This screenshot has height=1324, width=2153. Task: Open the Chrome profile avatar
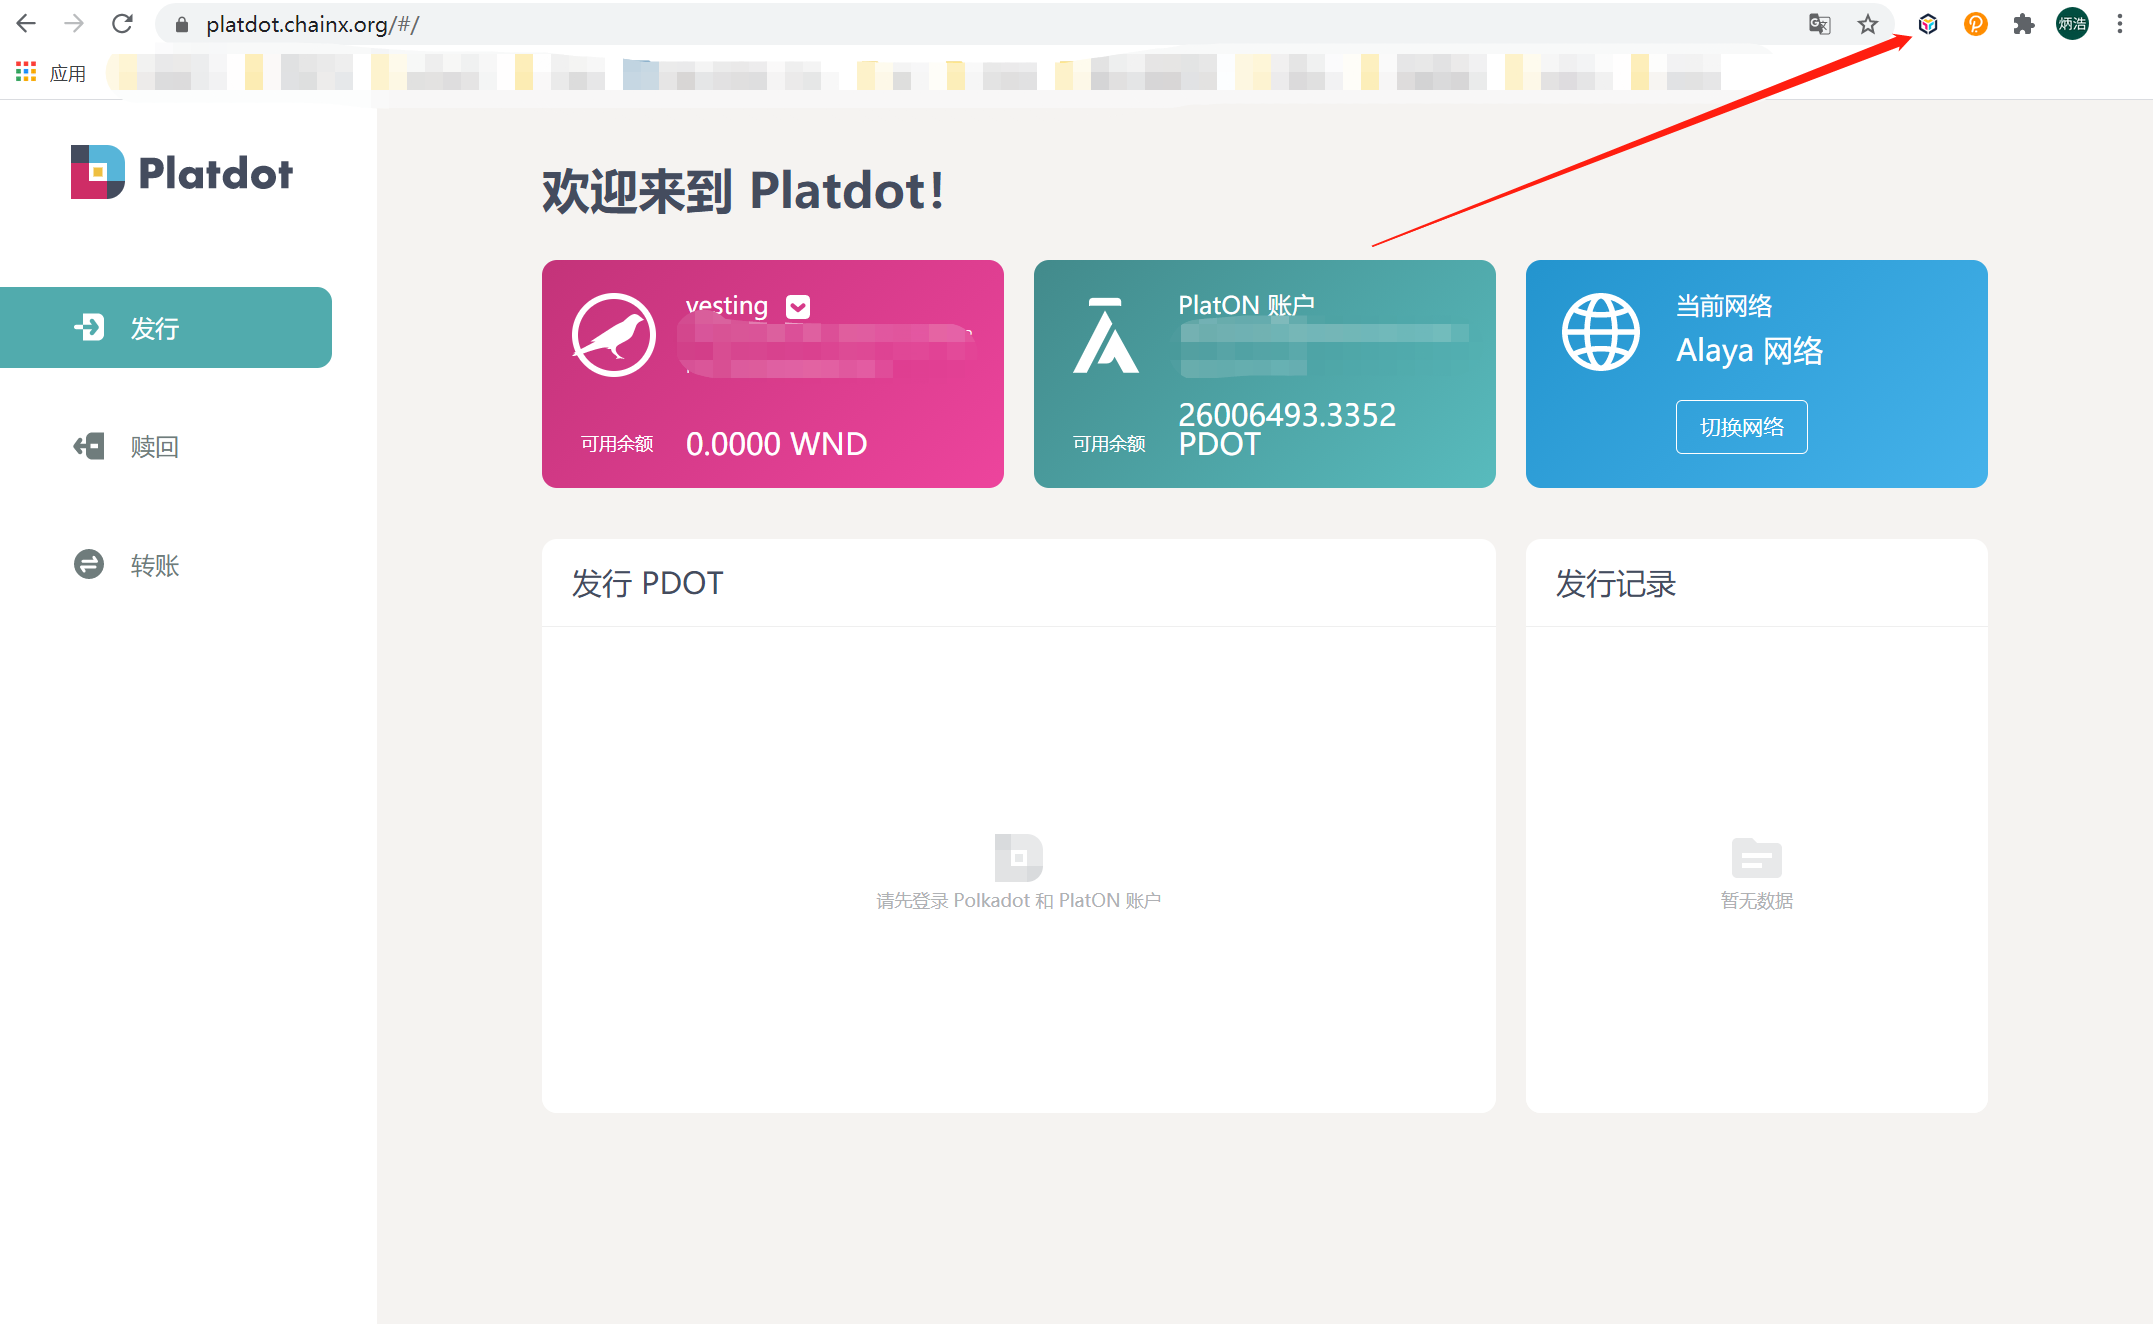point(2072,24)
